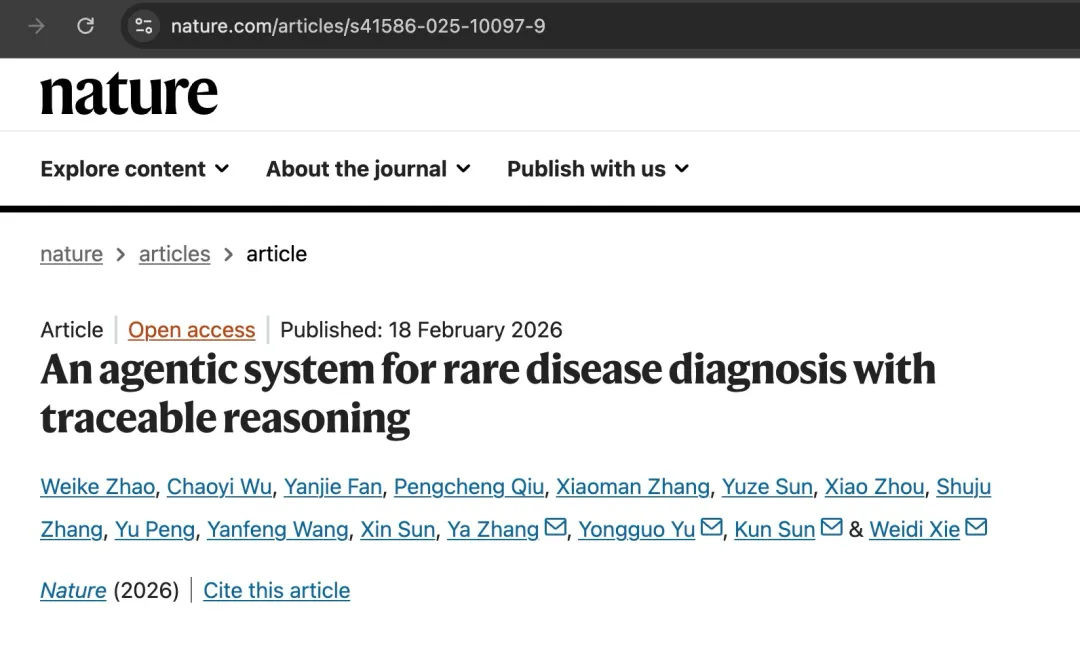Click the envelope icon beside Weidi Xie
The width and height of the screenshot is (1080, 657).
coord(976,528)
